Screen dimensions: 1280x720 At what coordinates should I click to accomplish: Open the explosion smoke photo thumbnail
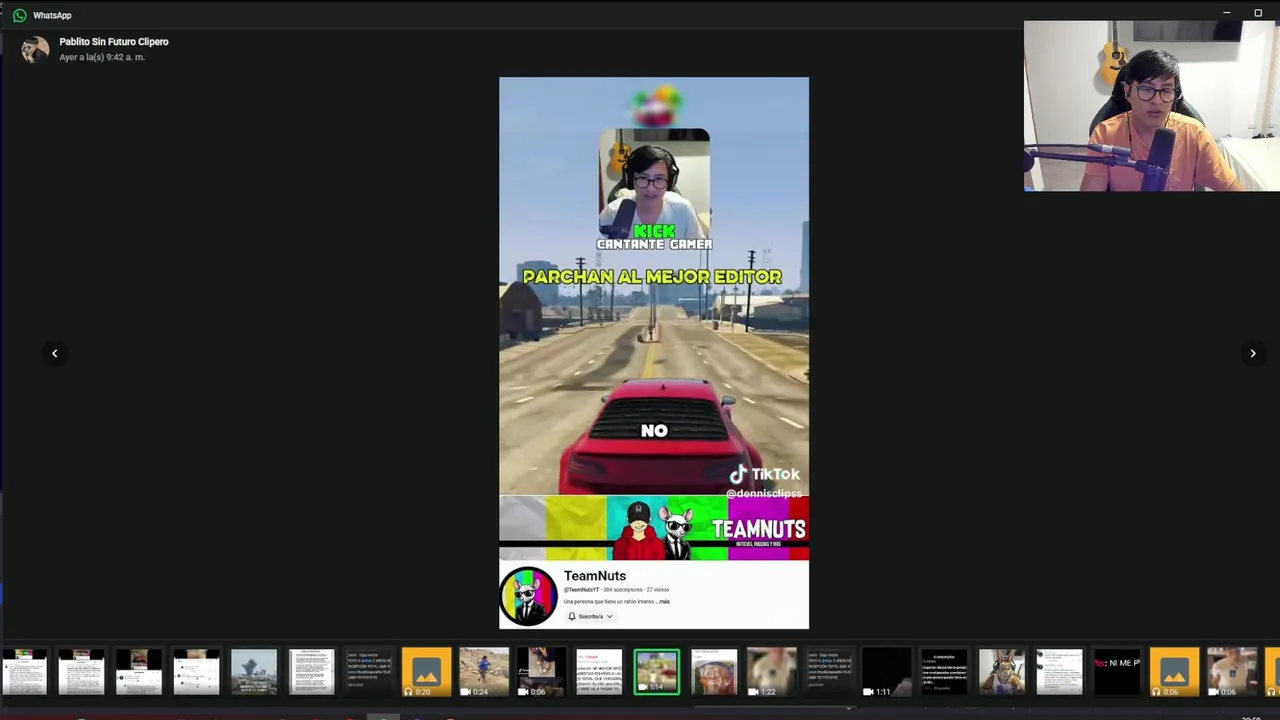click(254, 672)
